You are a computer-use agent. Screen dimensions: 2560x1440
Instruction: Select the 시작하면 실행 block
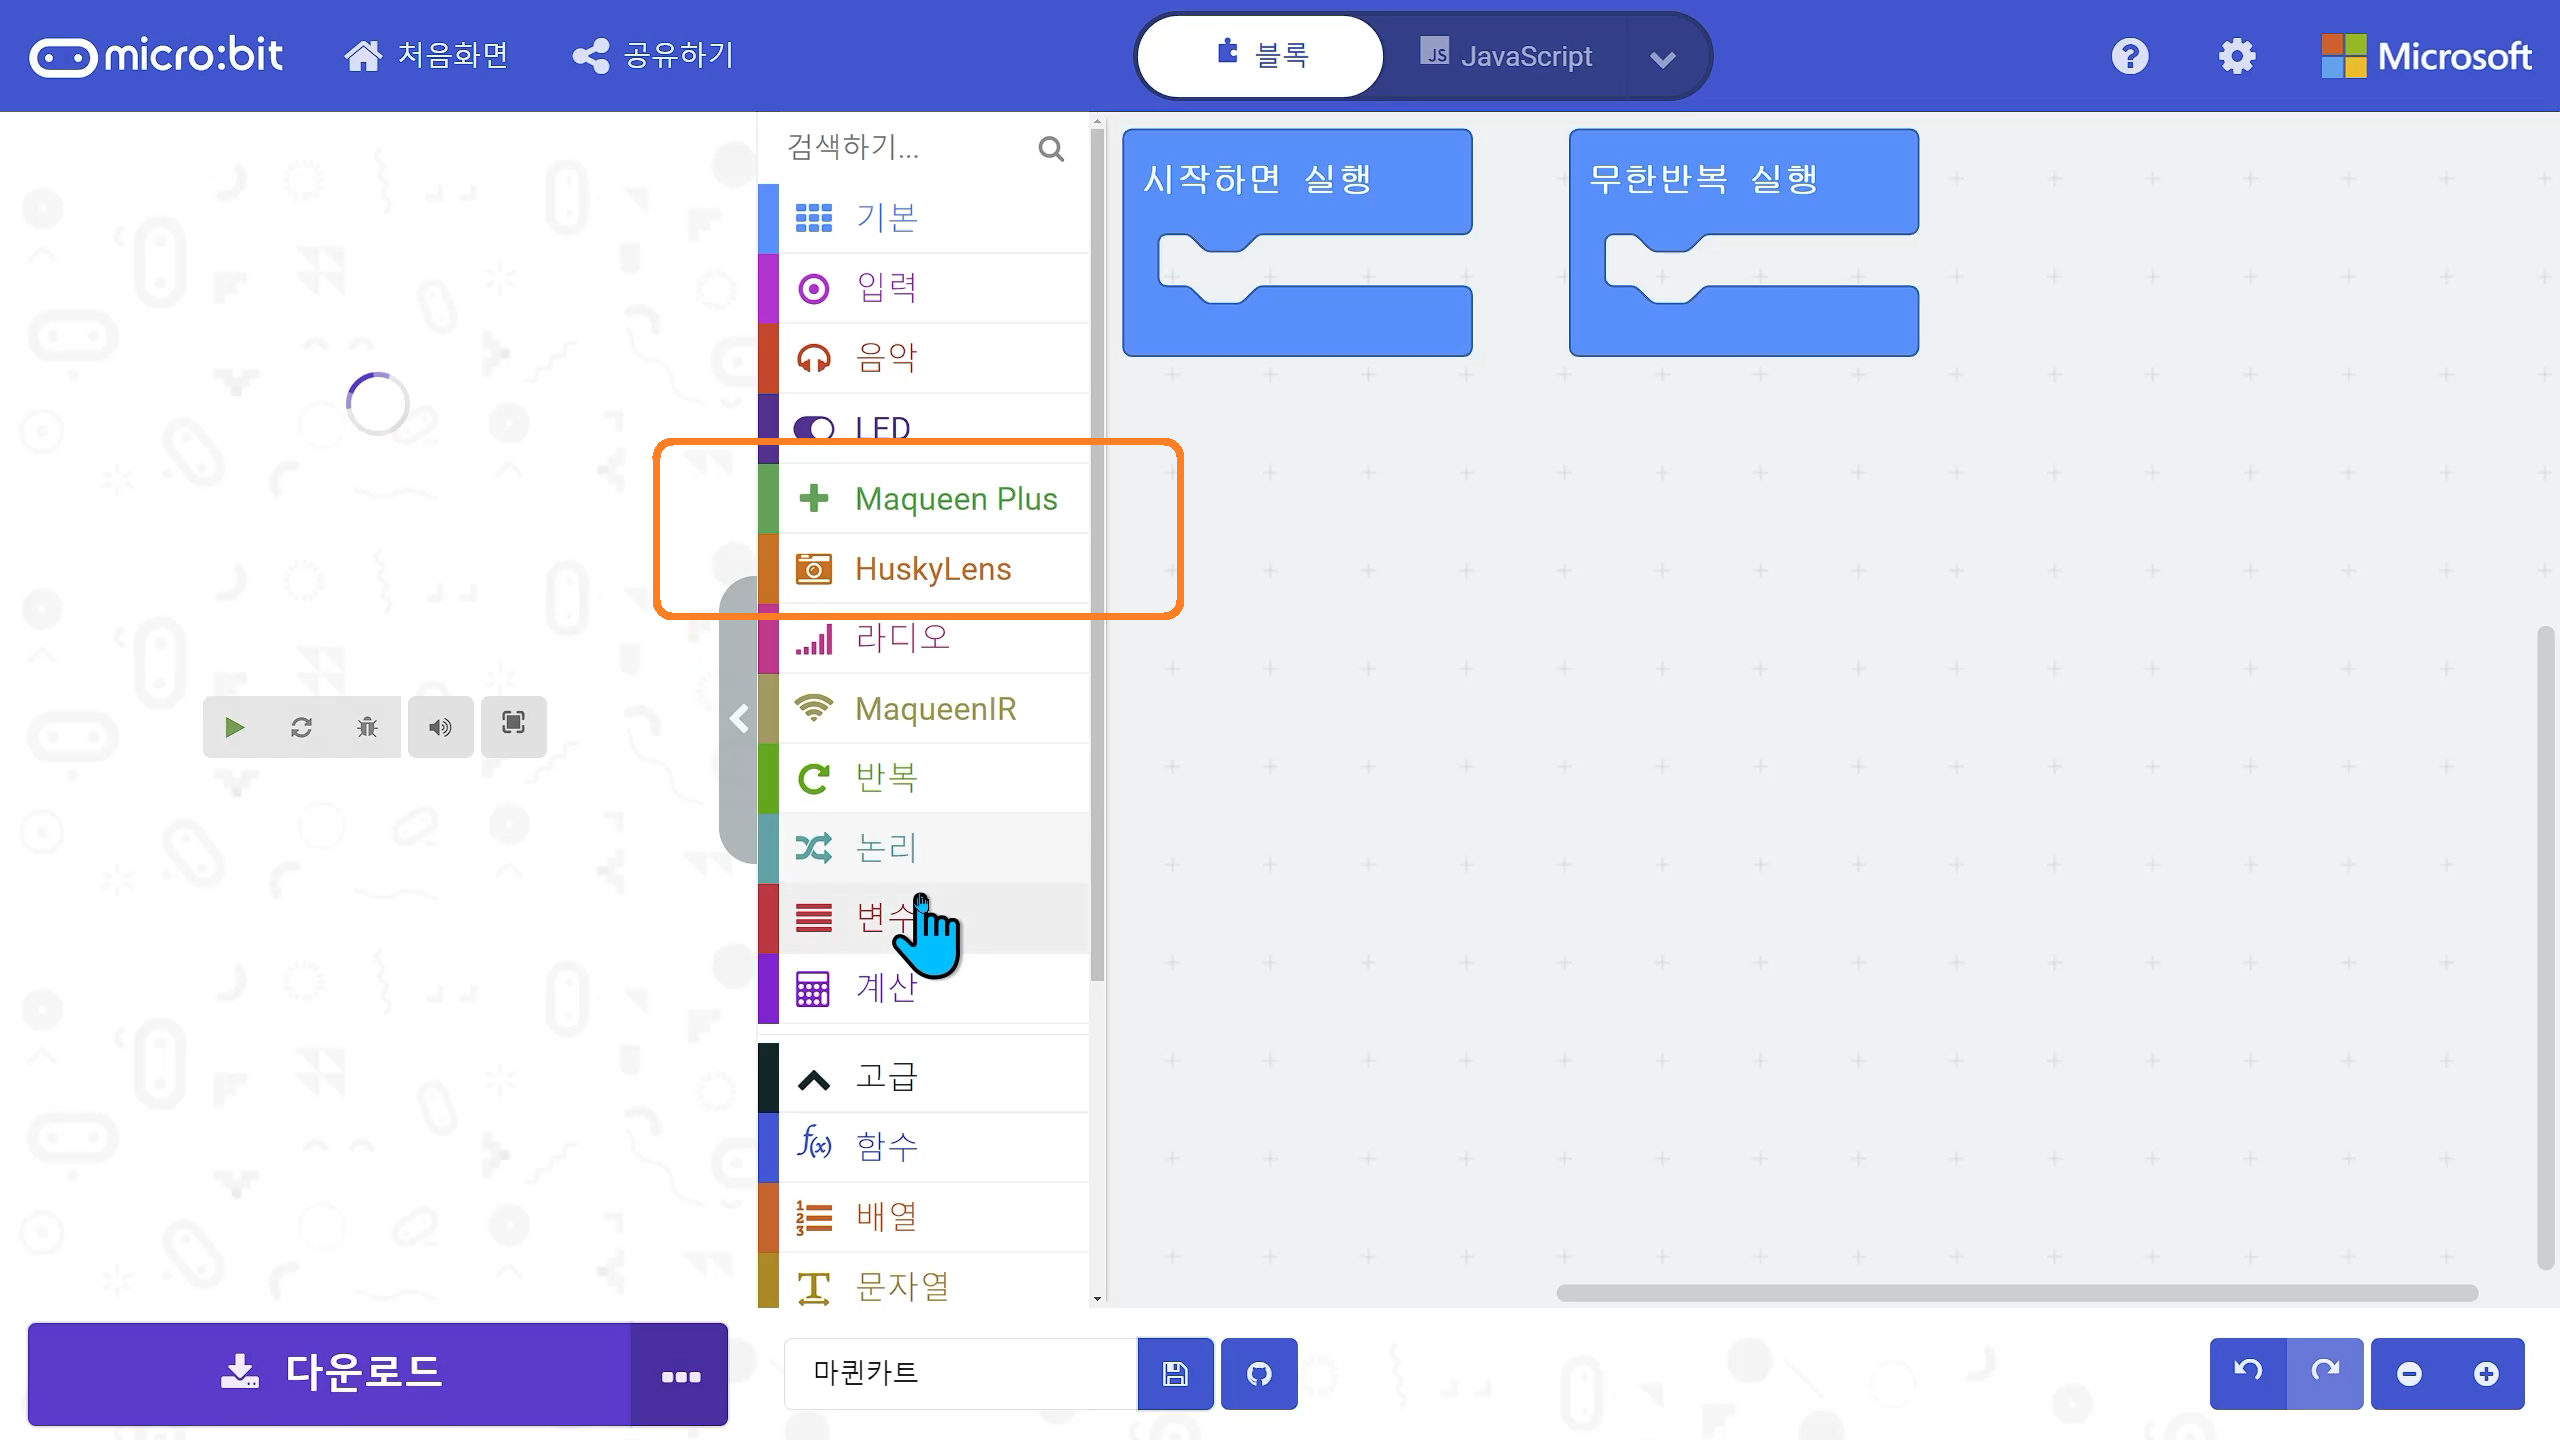[x=1296, y=181]
